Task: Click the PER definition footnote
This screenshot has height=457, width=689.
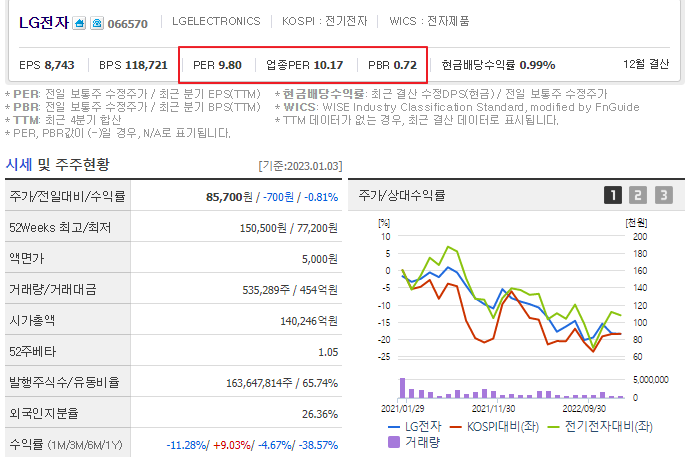Action: coord(133,94)
